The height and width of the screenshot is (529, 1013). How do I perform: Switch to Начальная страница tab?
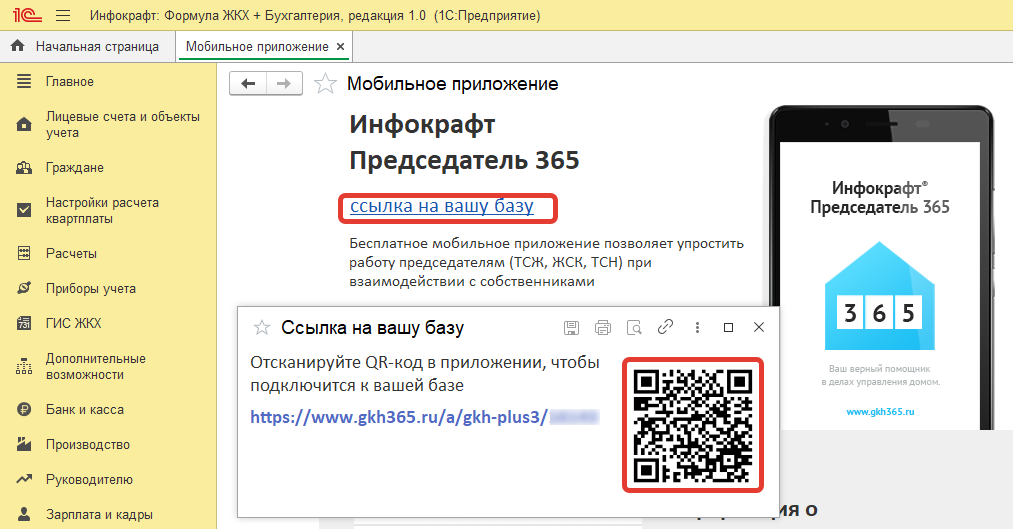click(96, 46)
